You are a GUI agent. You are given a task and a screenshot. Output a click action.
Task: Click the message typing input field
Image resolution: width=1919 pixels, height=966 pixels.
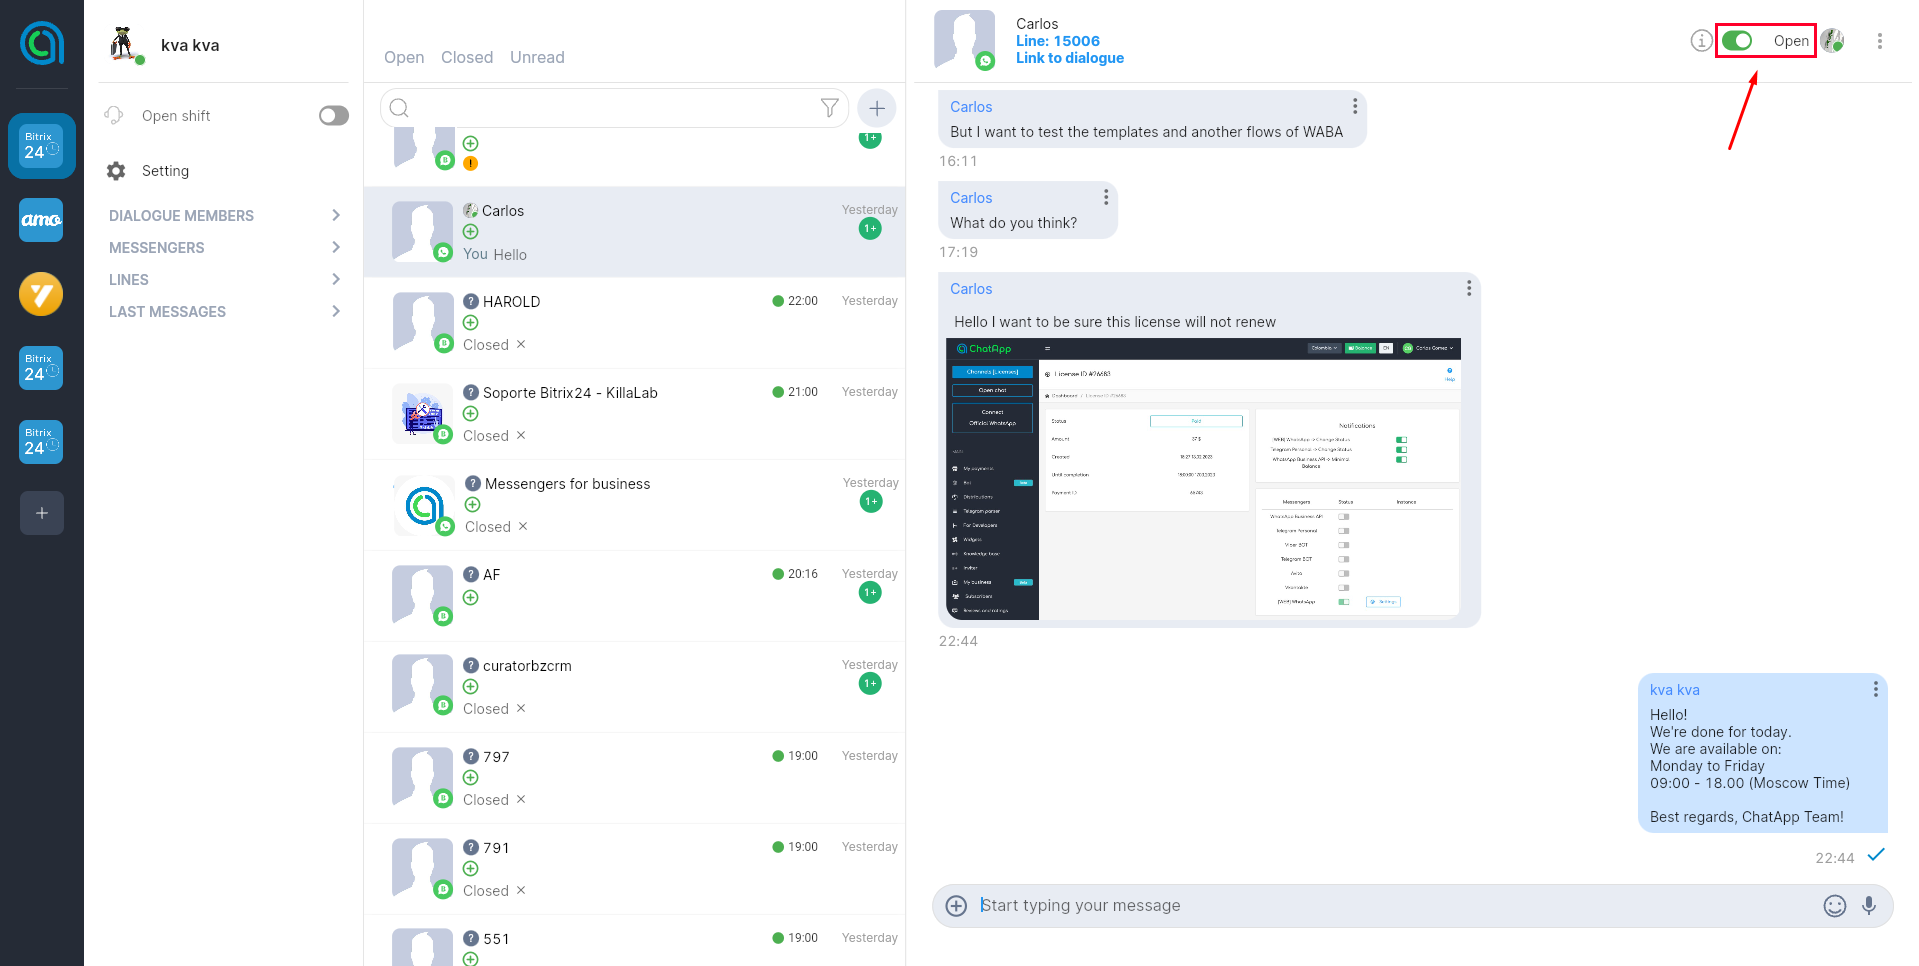point(1390,906)
